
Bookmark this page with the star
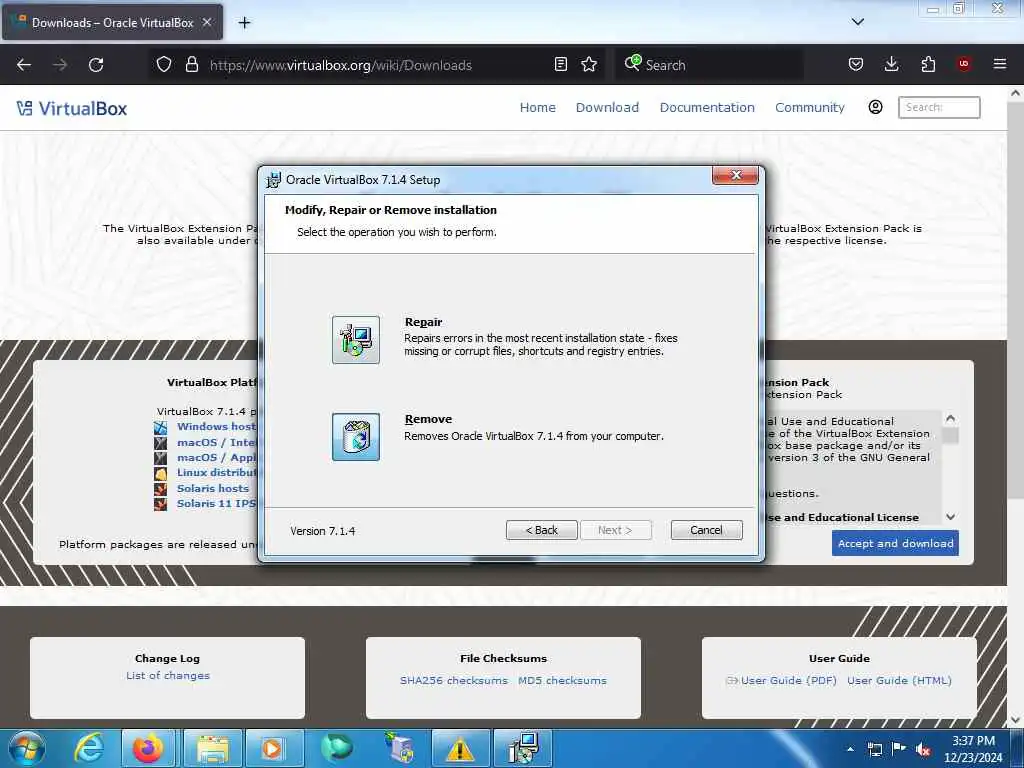589,64
